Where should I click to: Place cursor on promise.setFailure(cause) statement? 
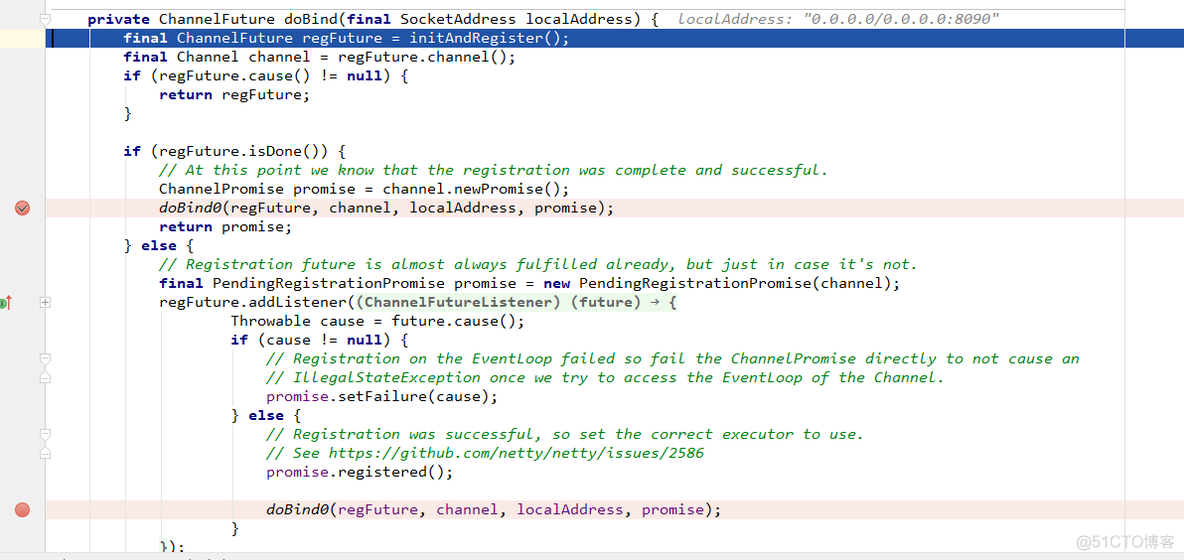[381, 396]
